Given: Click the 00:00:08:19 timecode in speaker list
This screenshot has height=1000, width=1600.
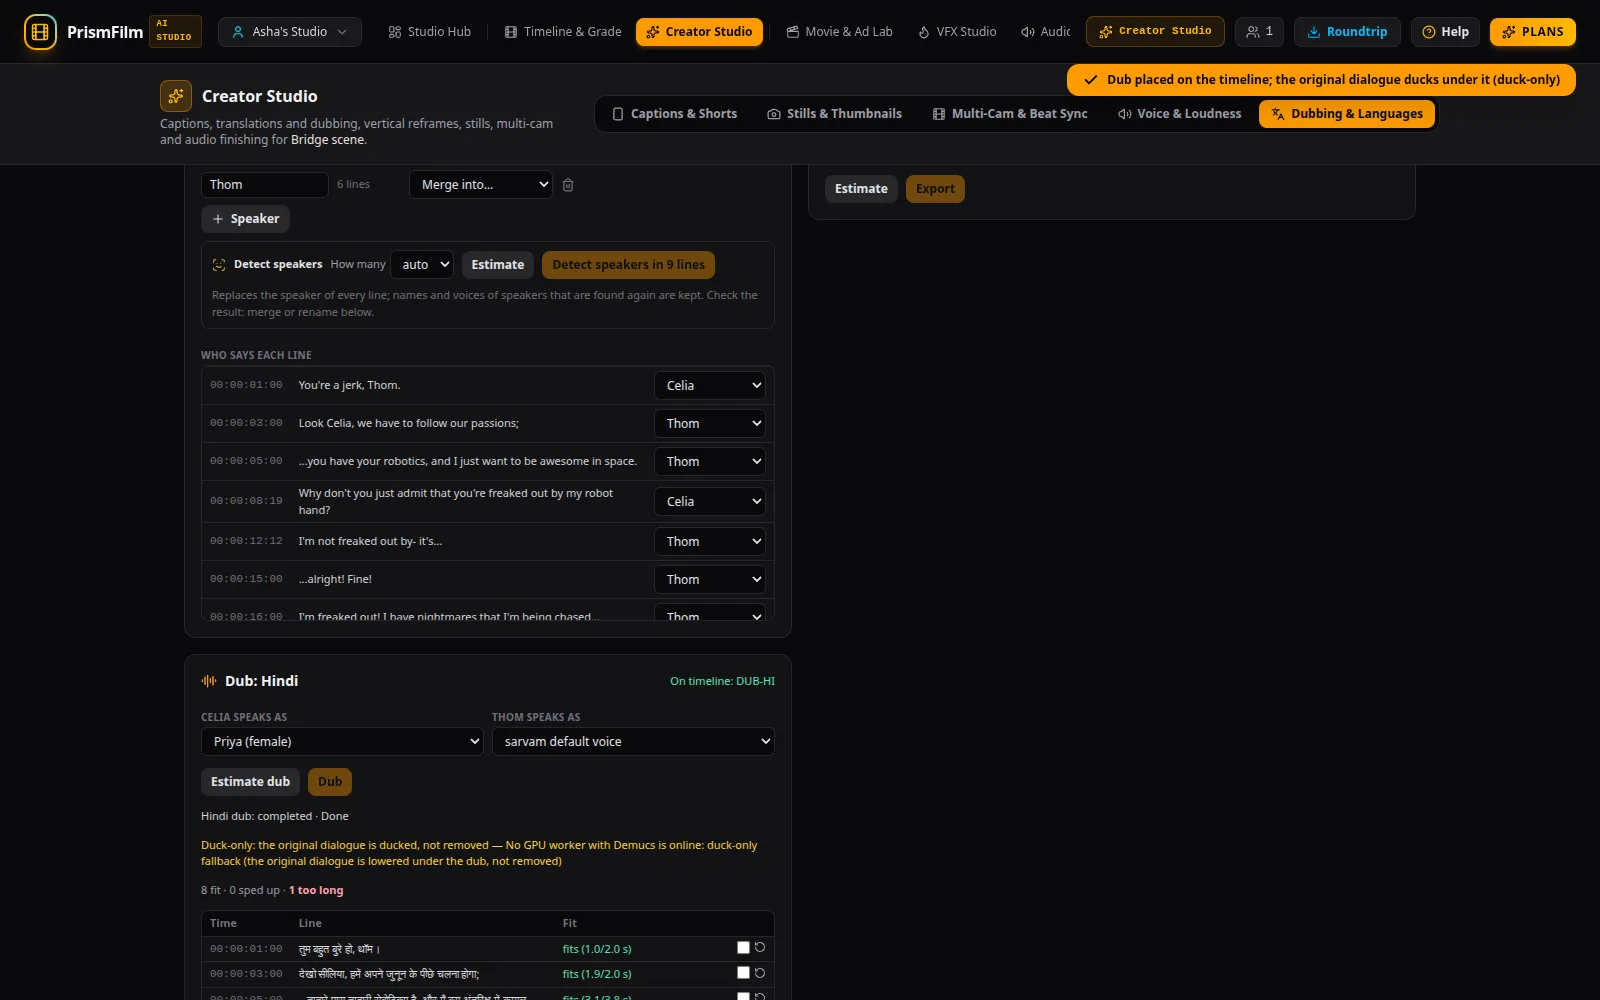Looking at the screenshot, I should click(x=246, y=501).
